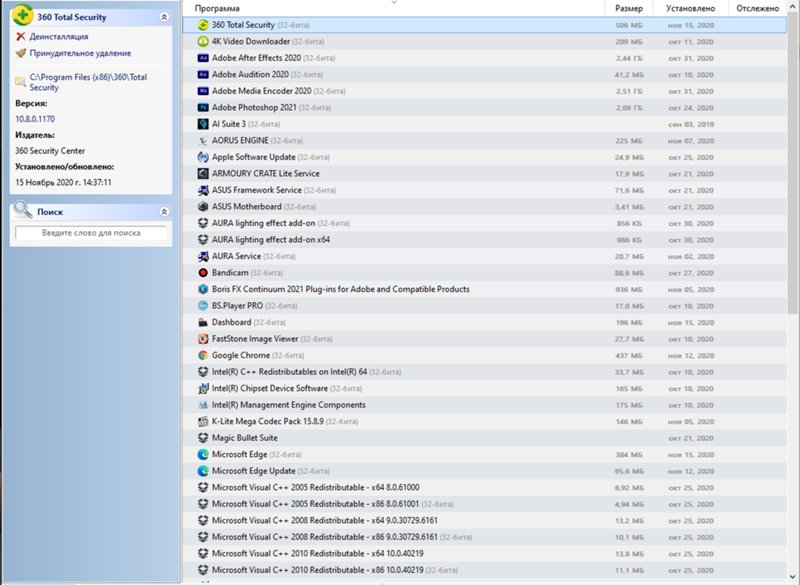This screenshot has height=585, width=800.
Task: Select Microsoft Visual C++ 2008 Redistributable x86 9.0.30729.6161
Action: click(484, 537)
